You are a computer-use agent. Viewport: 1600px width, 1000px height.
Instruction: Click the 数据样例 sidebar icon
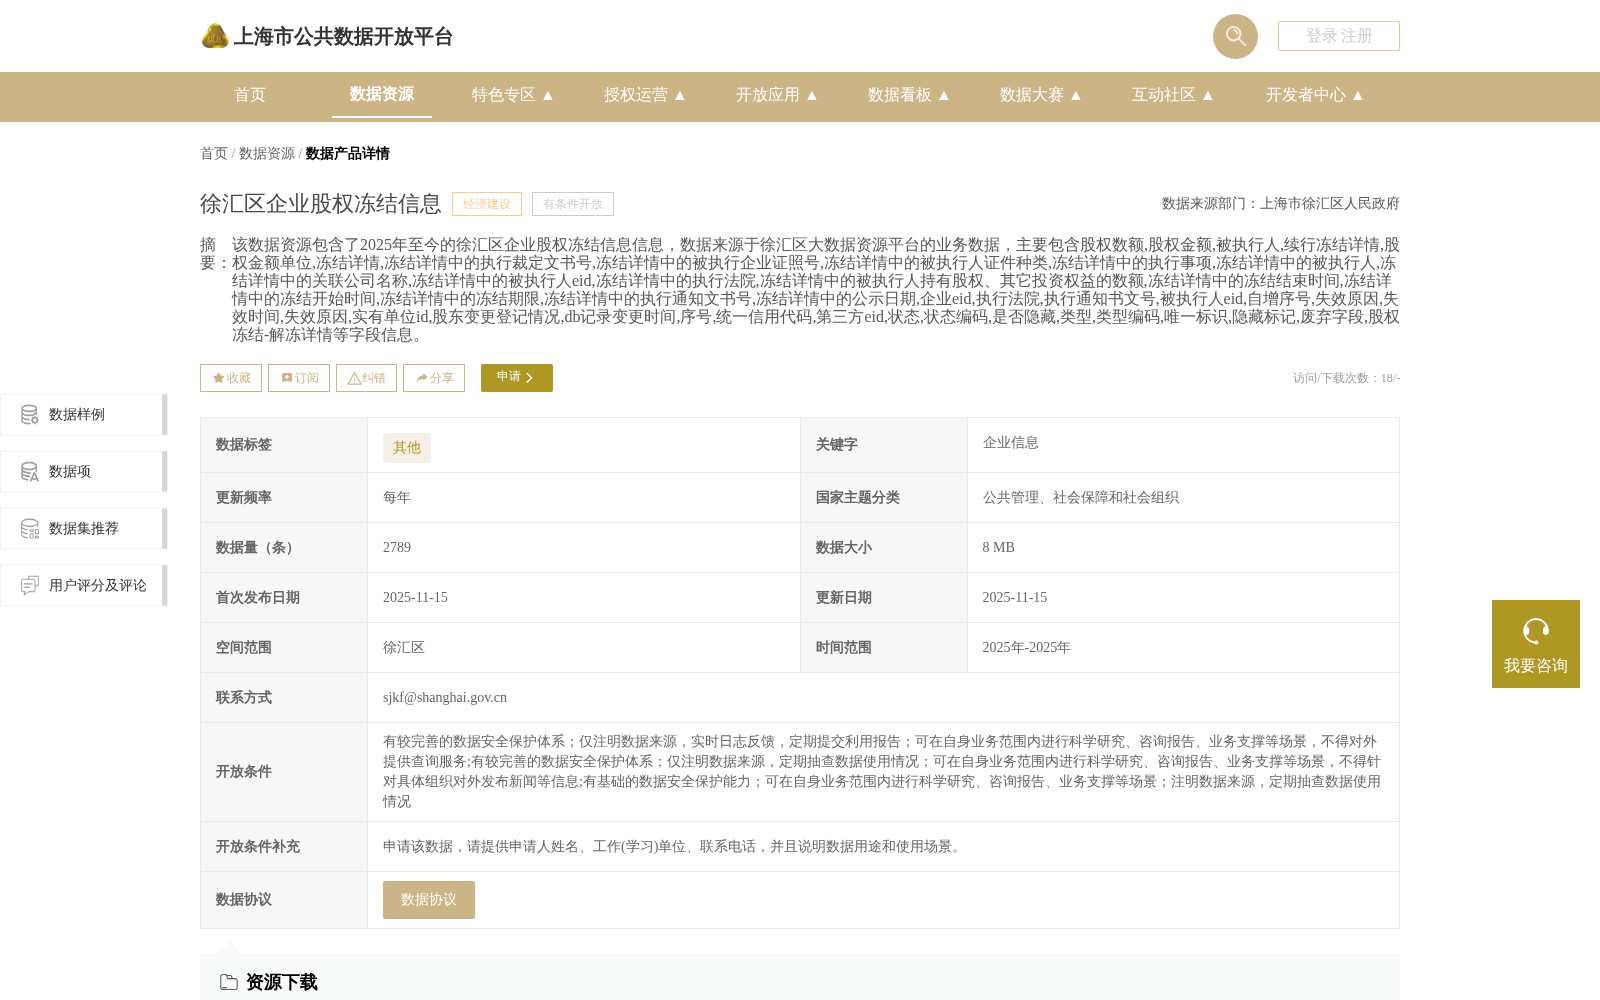coord(30,414)
